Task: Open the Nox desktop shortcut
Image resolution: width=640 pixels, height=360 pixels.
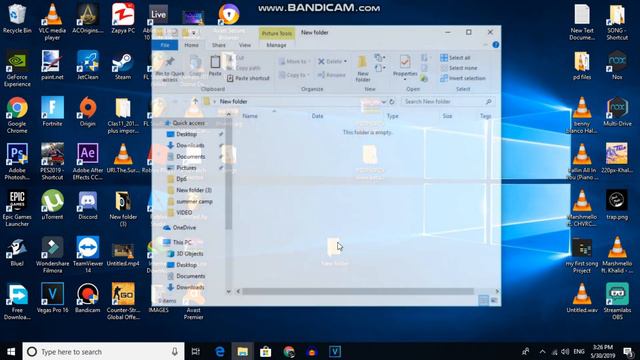Action: [617, 65]
